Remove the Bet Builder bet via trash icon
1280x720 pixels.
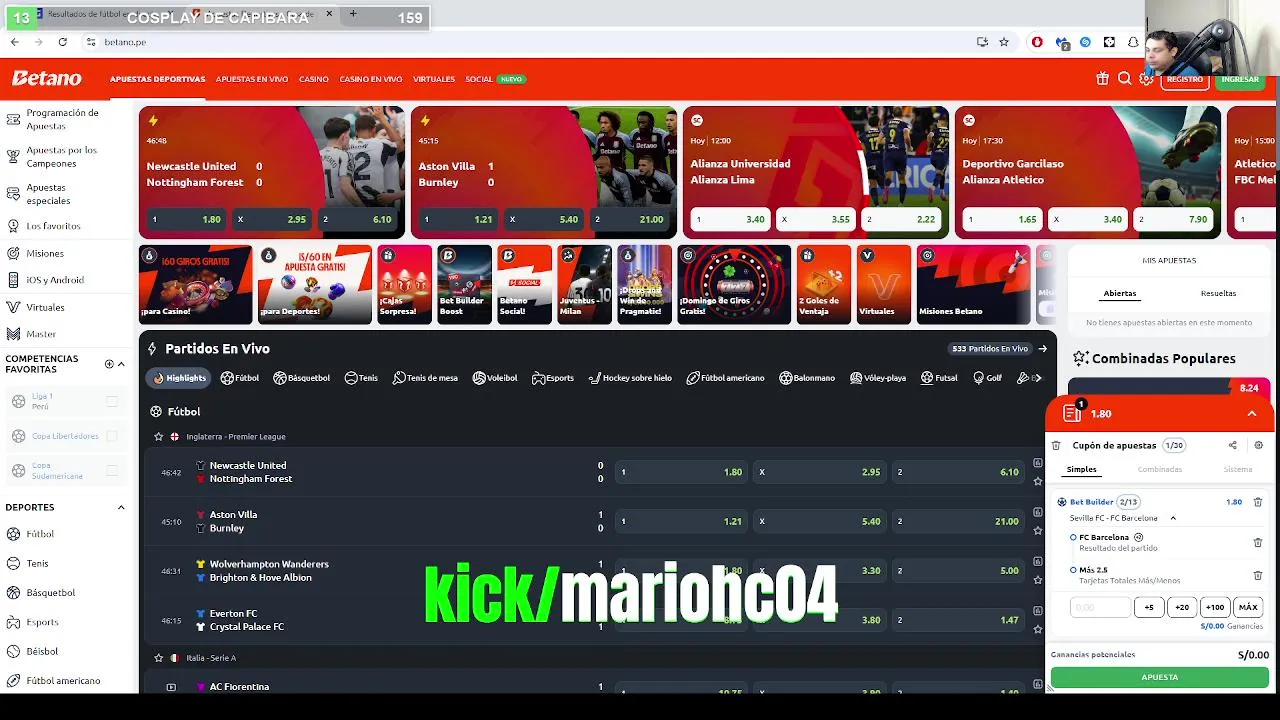coord(1258,502)
